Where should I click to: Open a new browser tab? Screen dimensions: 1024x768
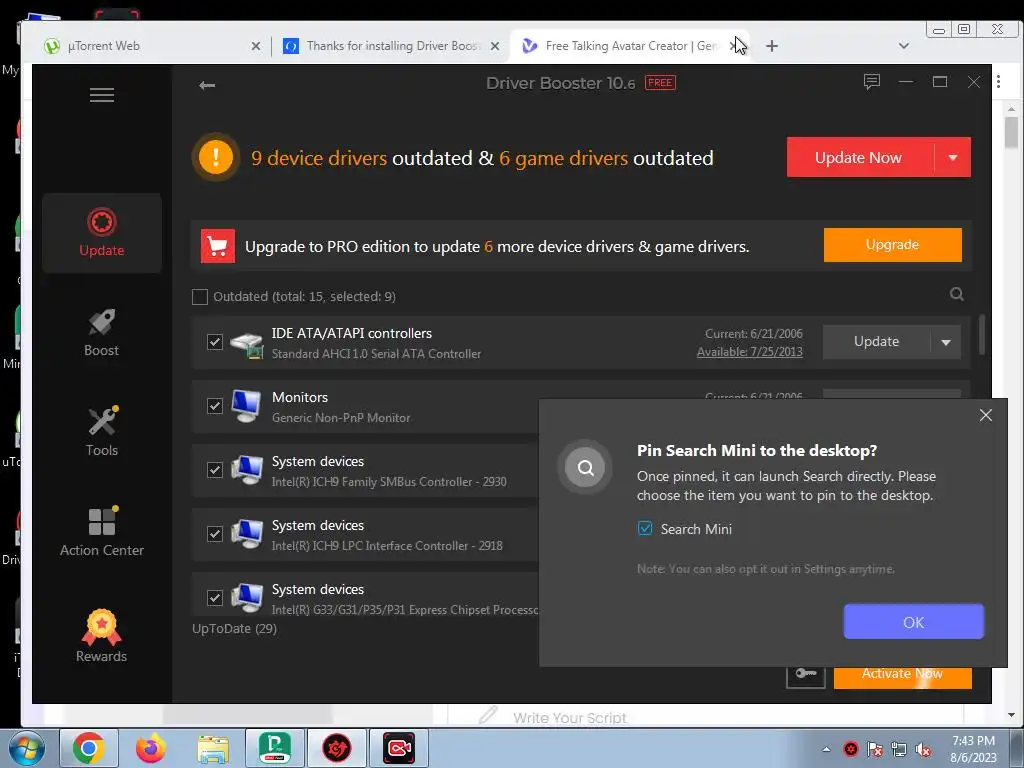(x=772, y=46)
